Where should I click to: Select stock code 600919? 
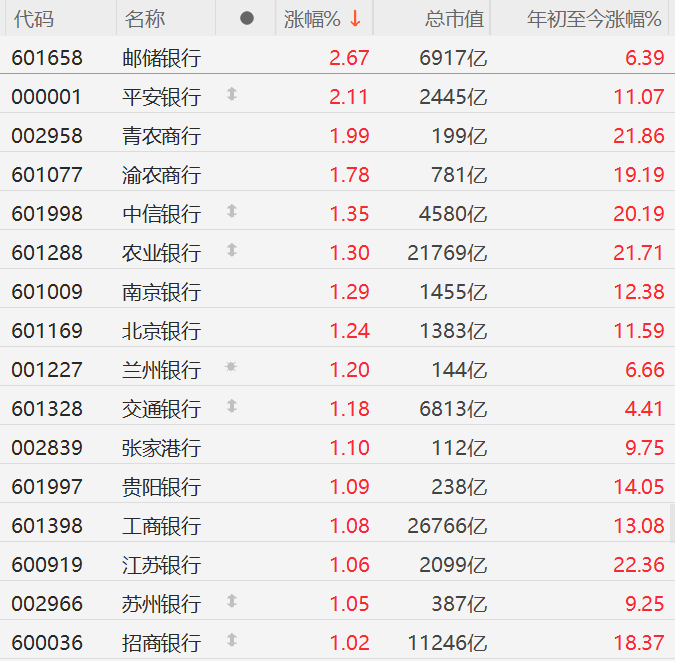[x=47, y=565]
